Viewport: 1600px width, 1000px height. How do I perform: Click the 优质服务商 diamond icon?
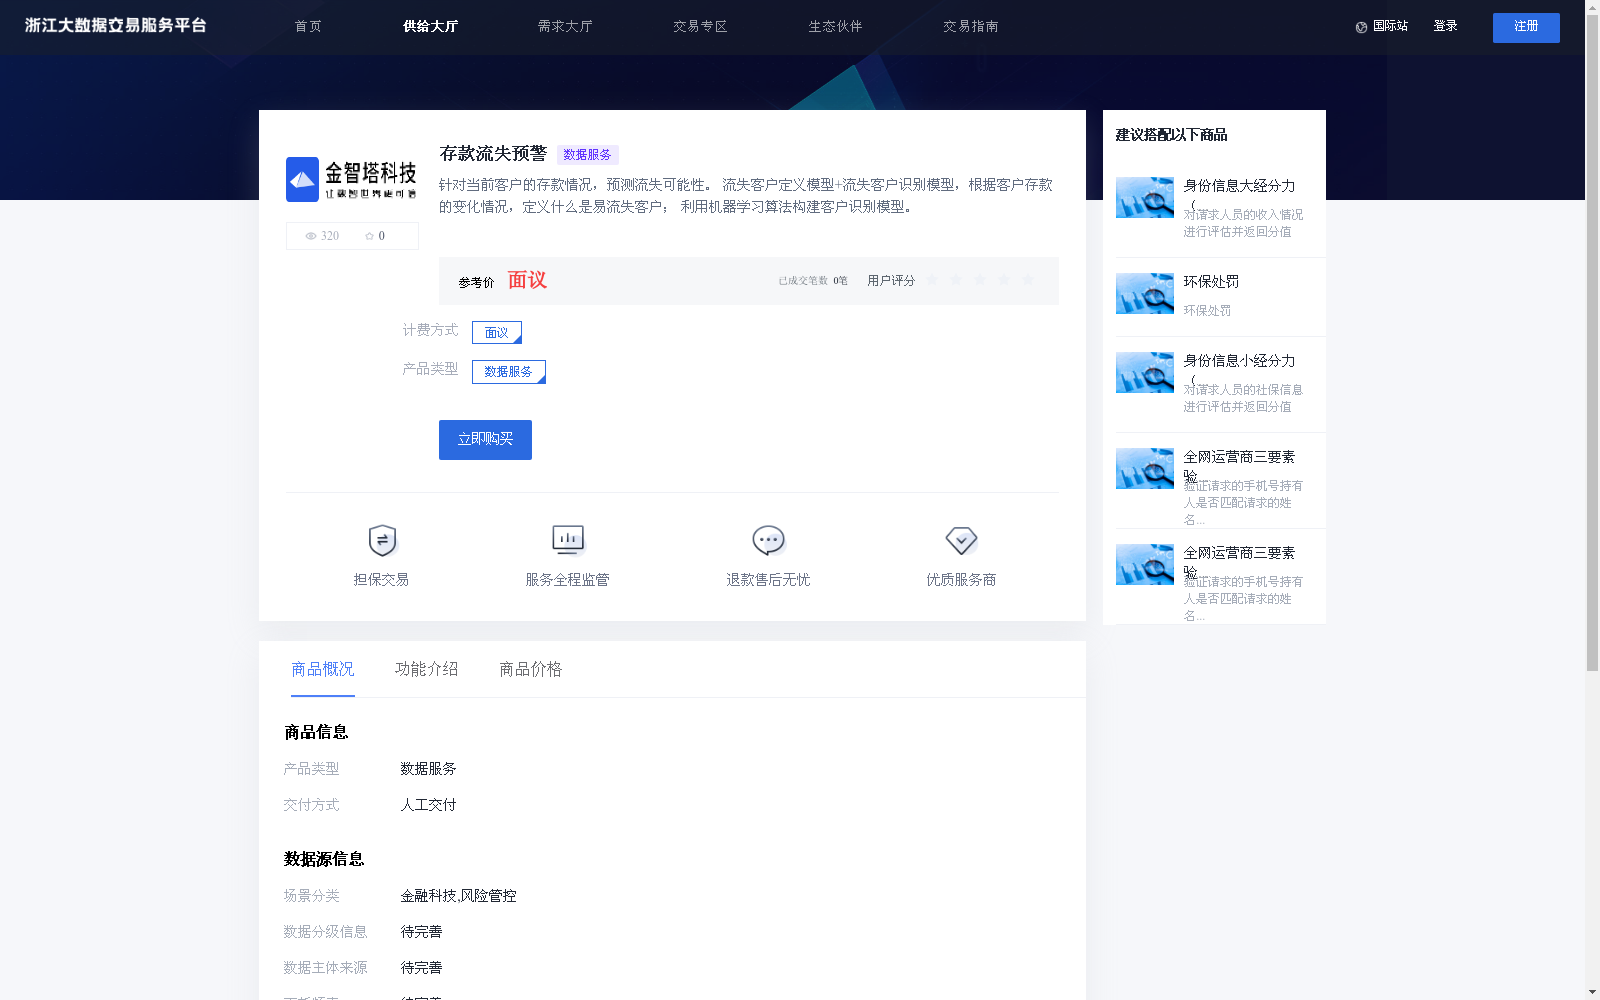coord(961,540)
